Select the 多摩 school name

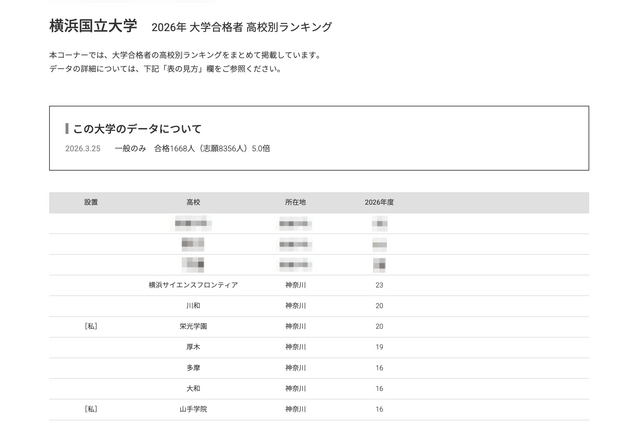tap(193, 368)
